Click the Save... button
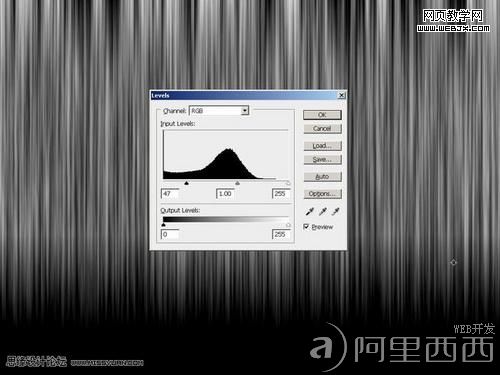Viewport: 500px width, 375px height. click(x=322, y=160)
